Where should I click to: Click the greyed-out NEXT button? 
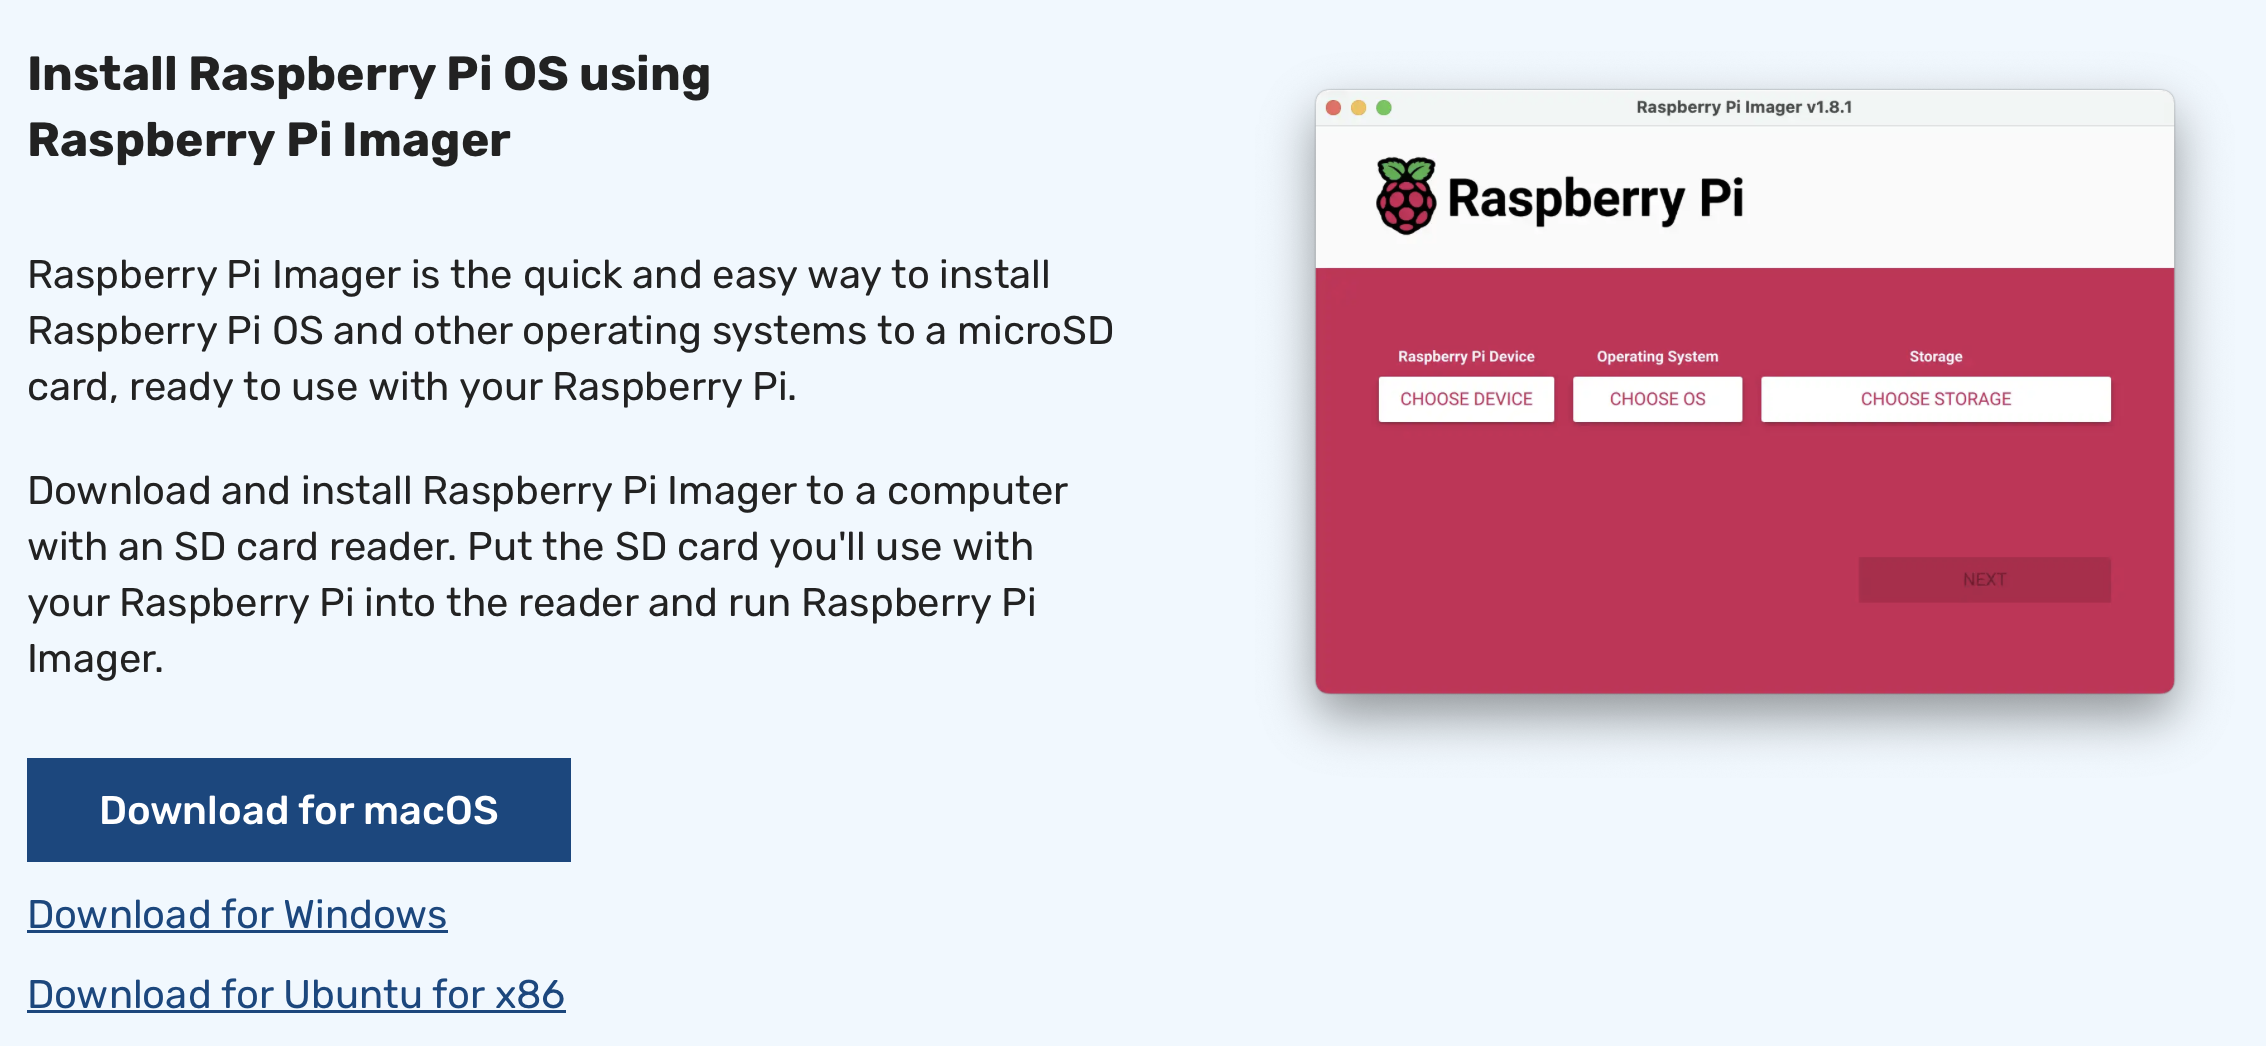[x=1984, y=579]
